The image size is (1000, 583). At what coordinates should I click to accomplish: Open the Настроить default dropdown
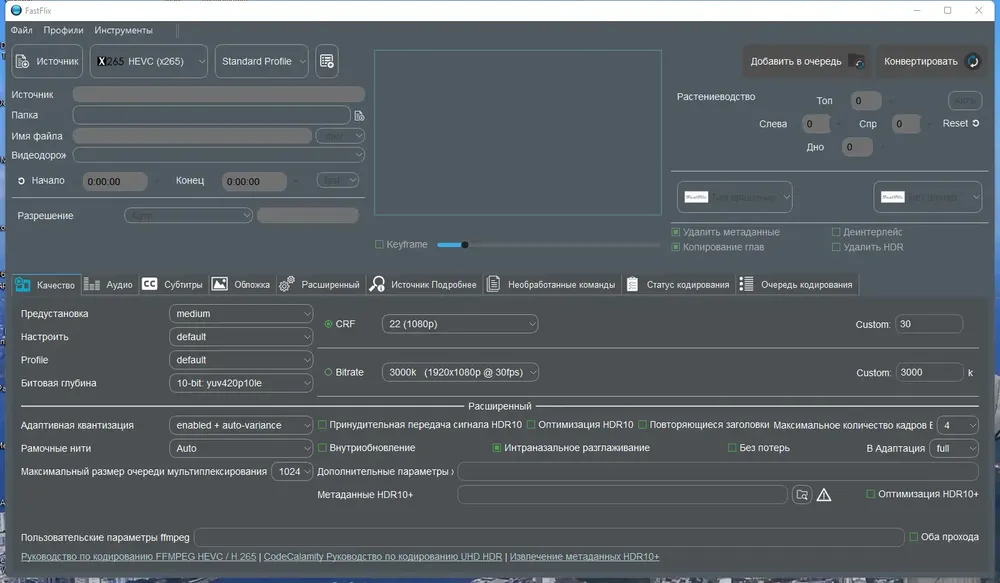(241, 337)
